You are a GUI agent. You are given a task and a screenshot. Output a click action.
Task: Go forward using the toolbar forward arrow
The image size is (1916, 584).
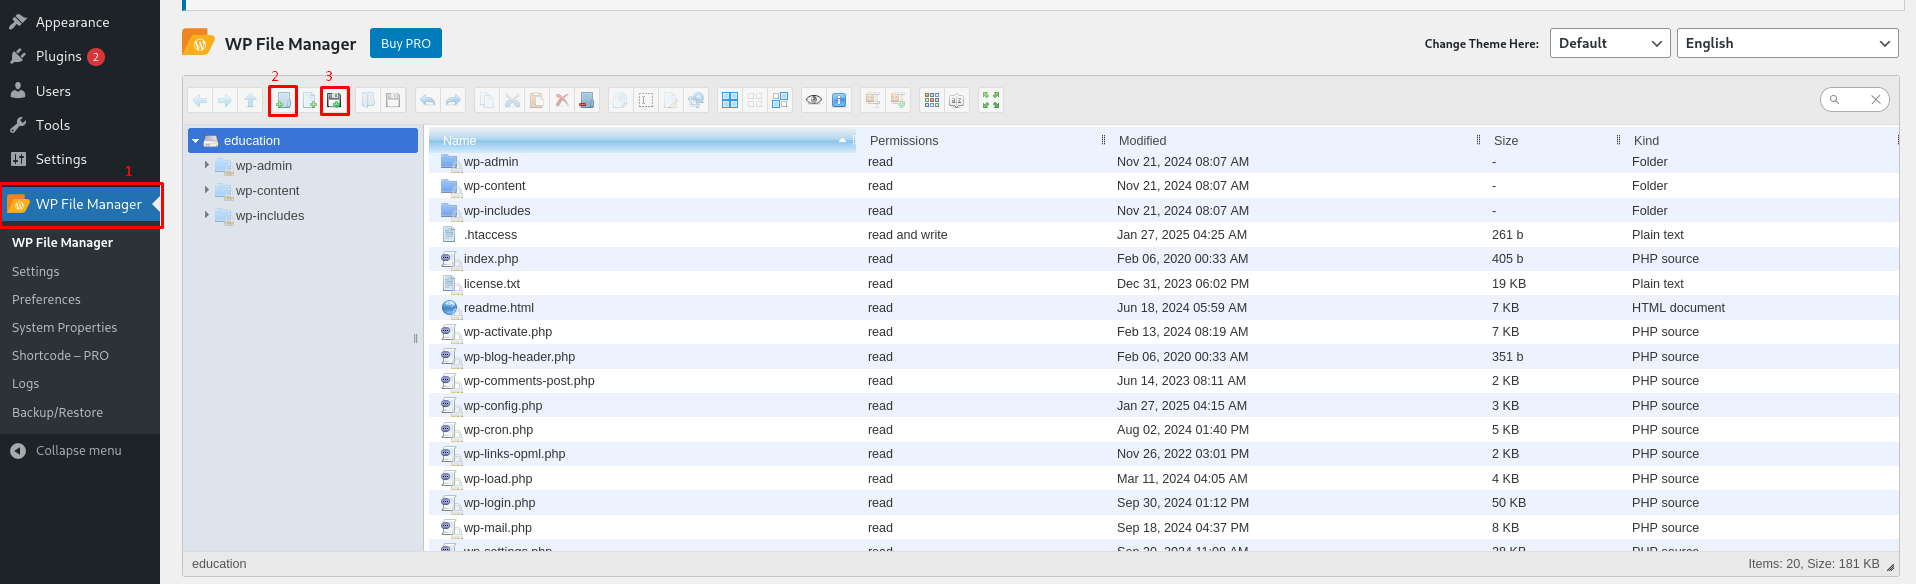(x=225, y=100)
